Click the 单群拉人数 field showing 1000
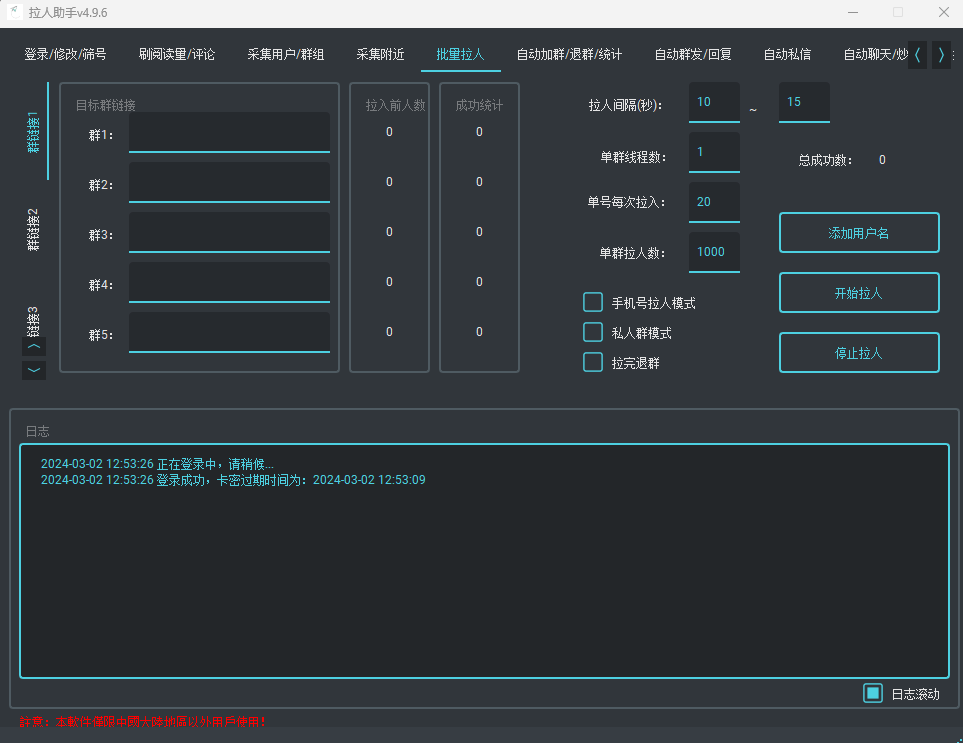The image size is (963, 743). click(714, 252)
